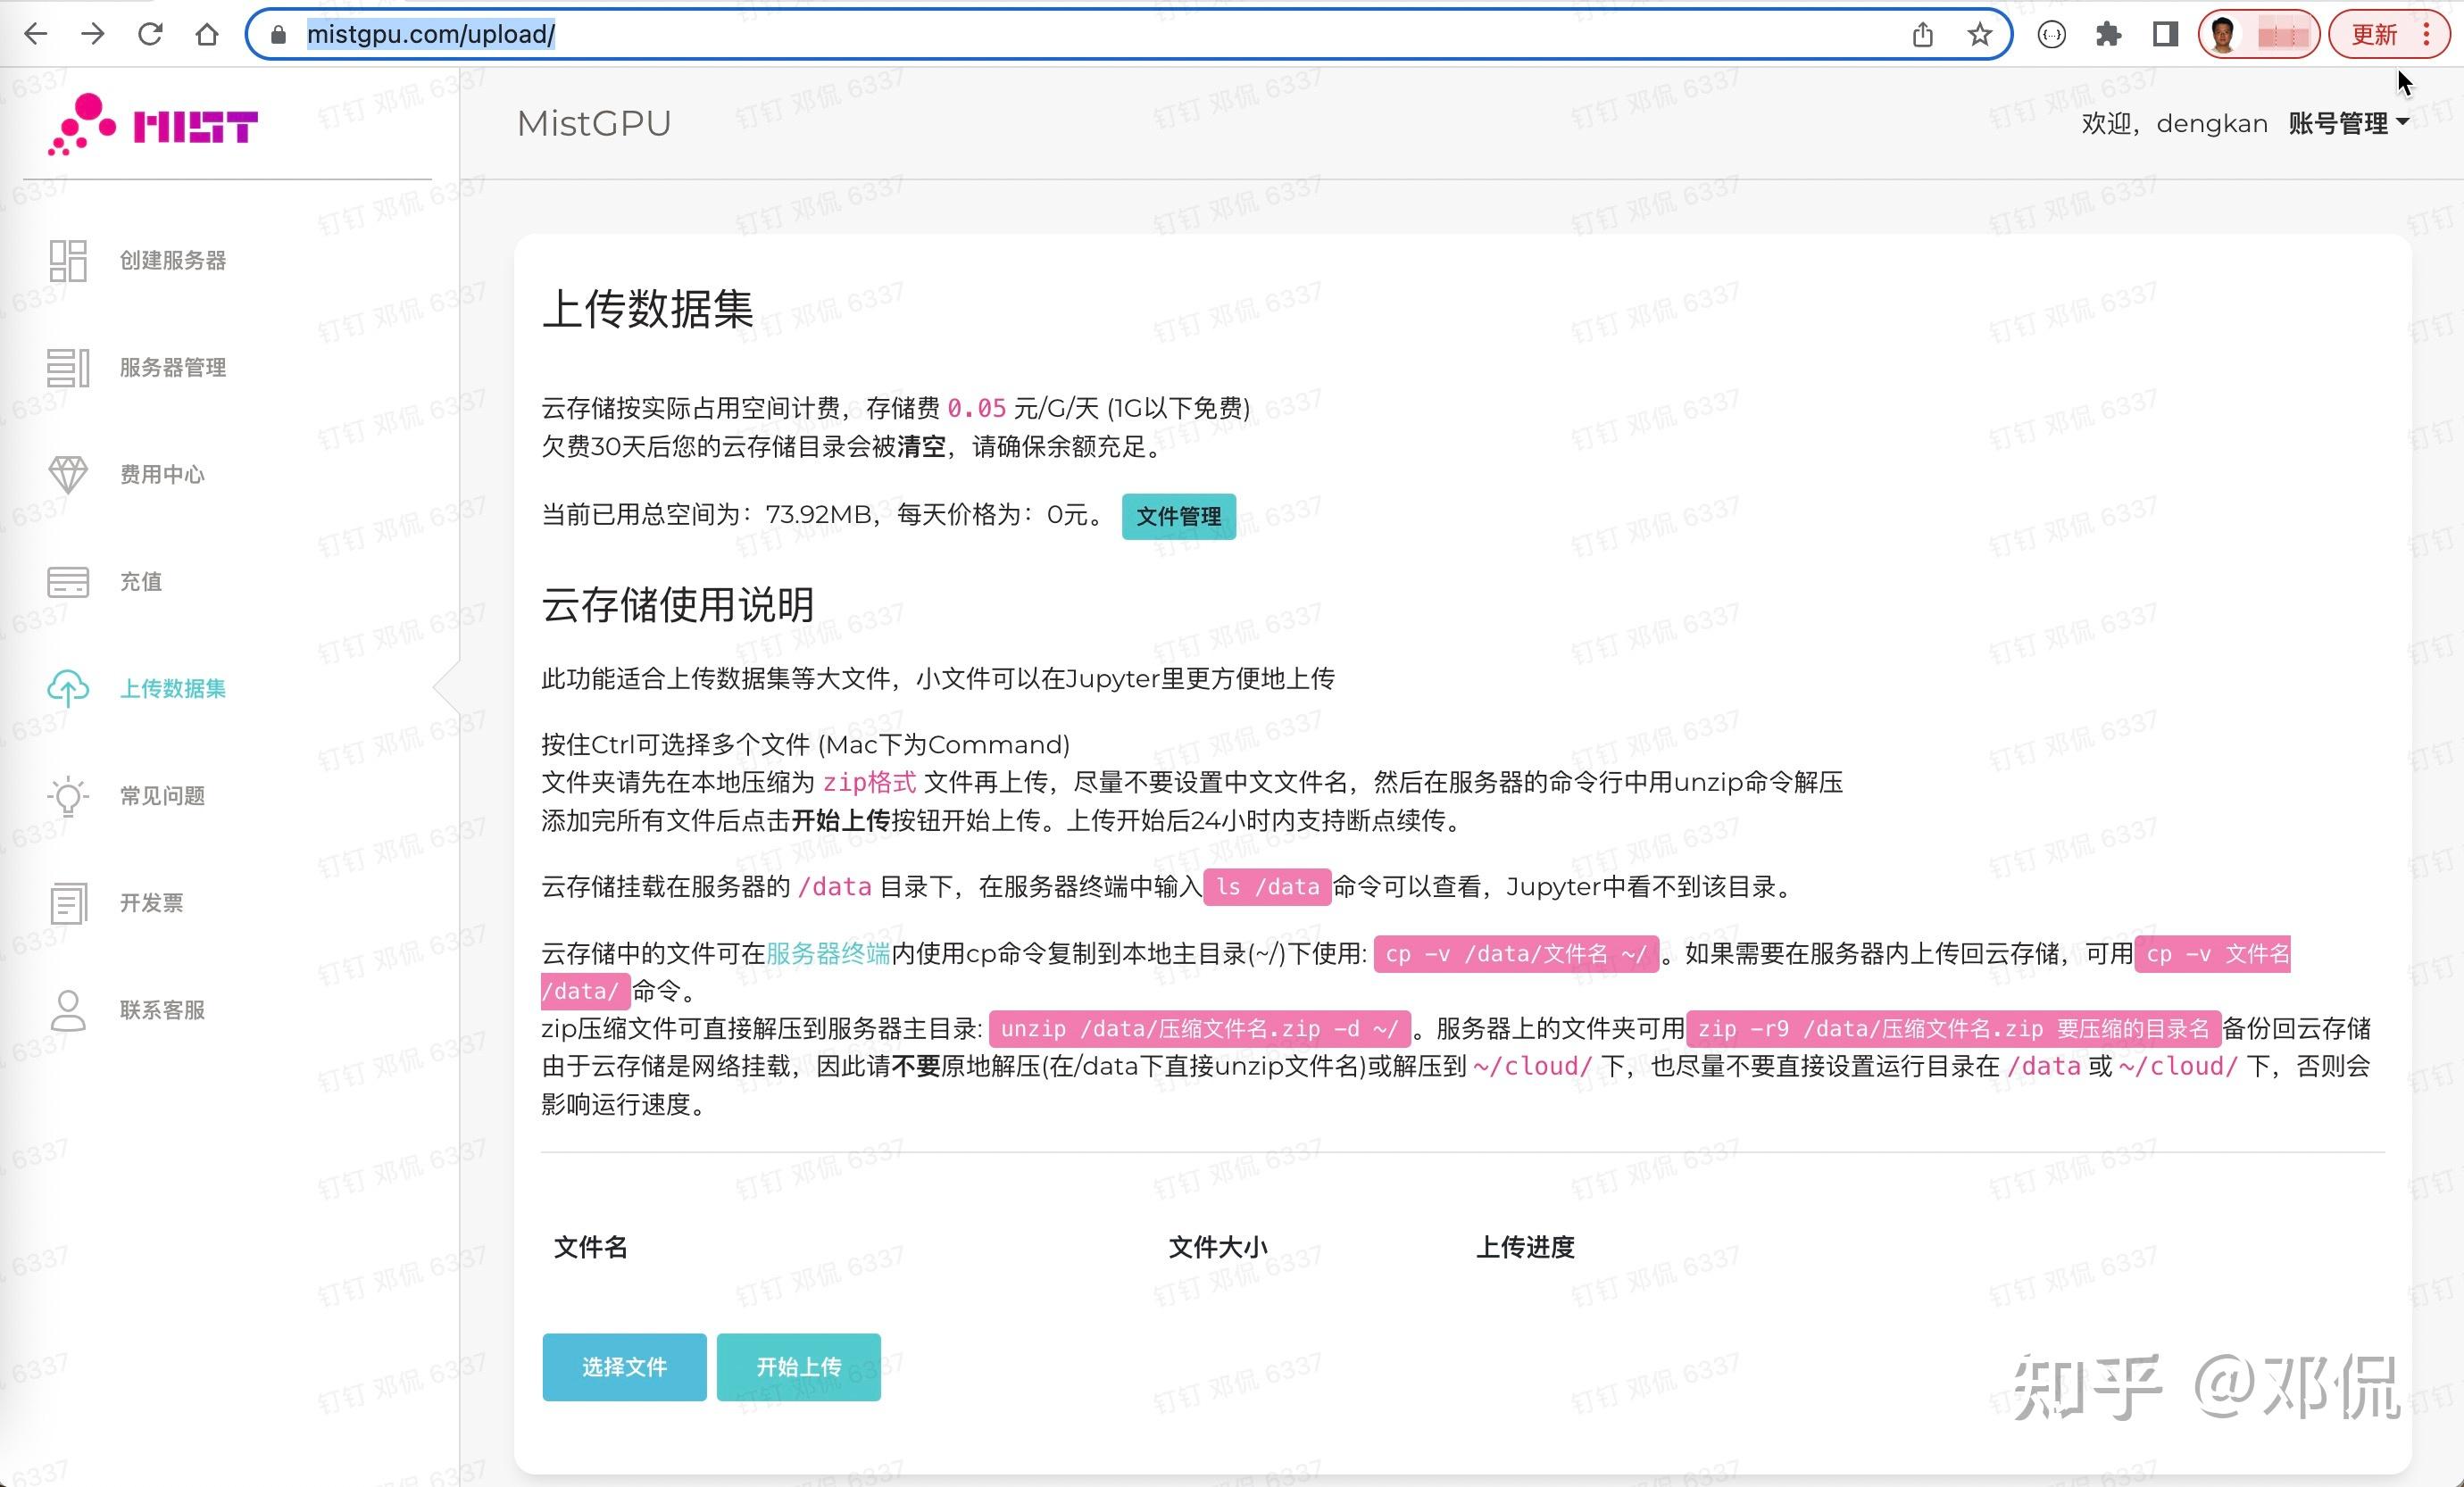Open 开发票 invoice page
The width and height of the screenshot is (2464, 1487).
pos(152,903)
